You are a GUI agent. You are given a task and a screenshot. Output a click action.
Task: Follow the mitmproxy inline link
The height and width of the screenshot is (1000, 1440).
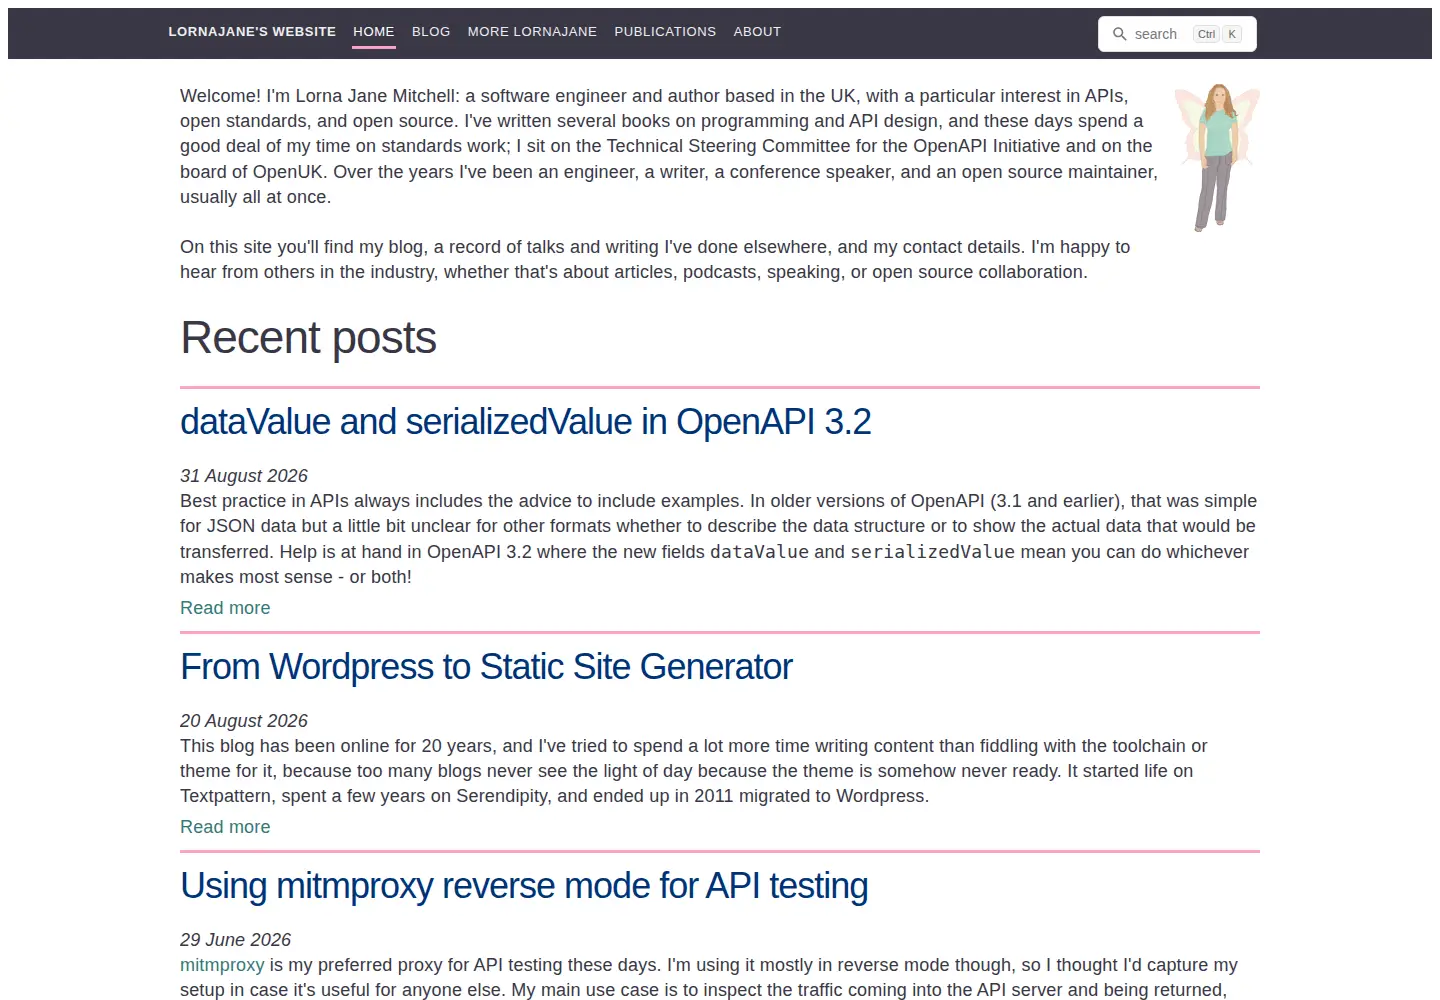click(x=222, y=965)
